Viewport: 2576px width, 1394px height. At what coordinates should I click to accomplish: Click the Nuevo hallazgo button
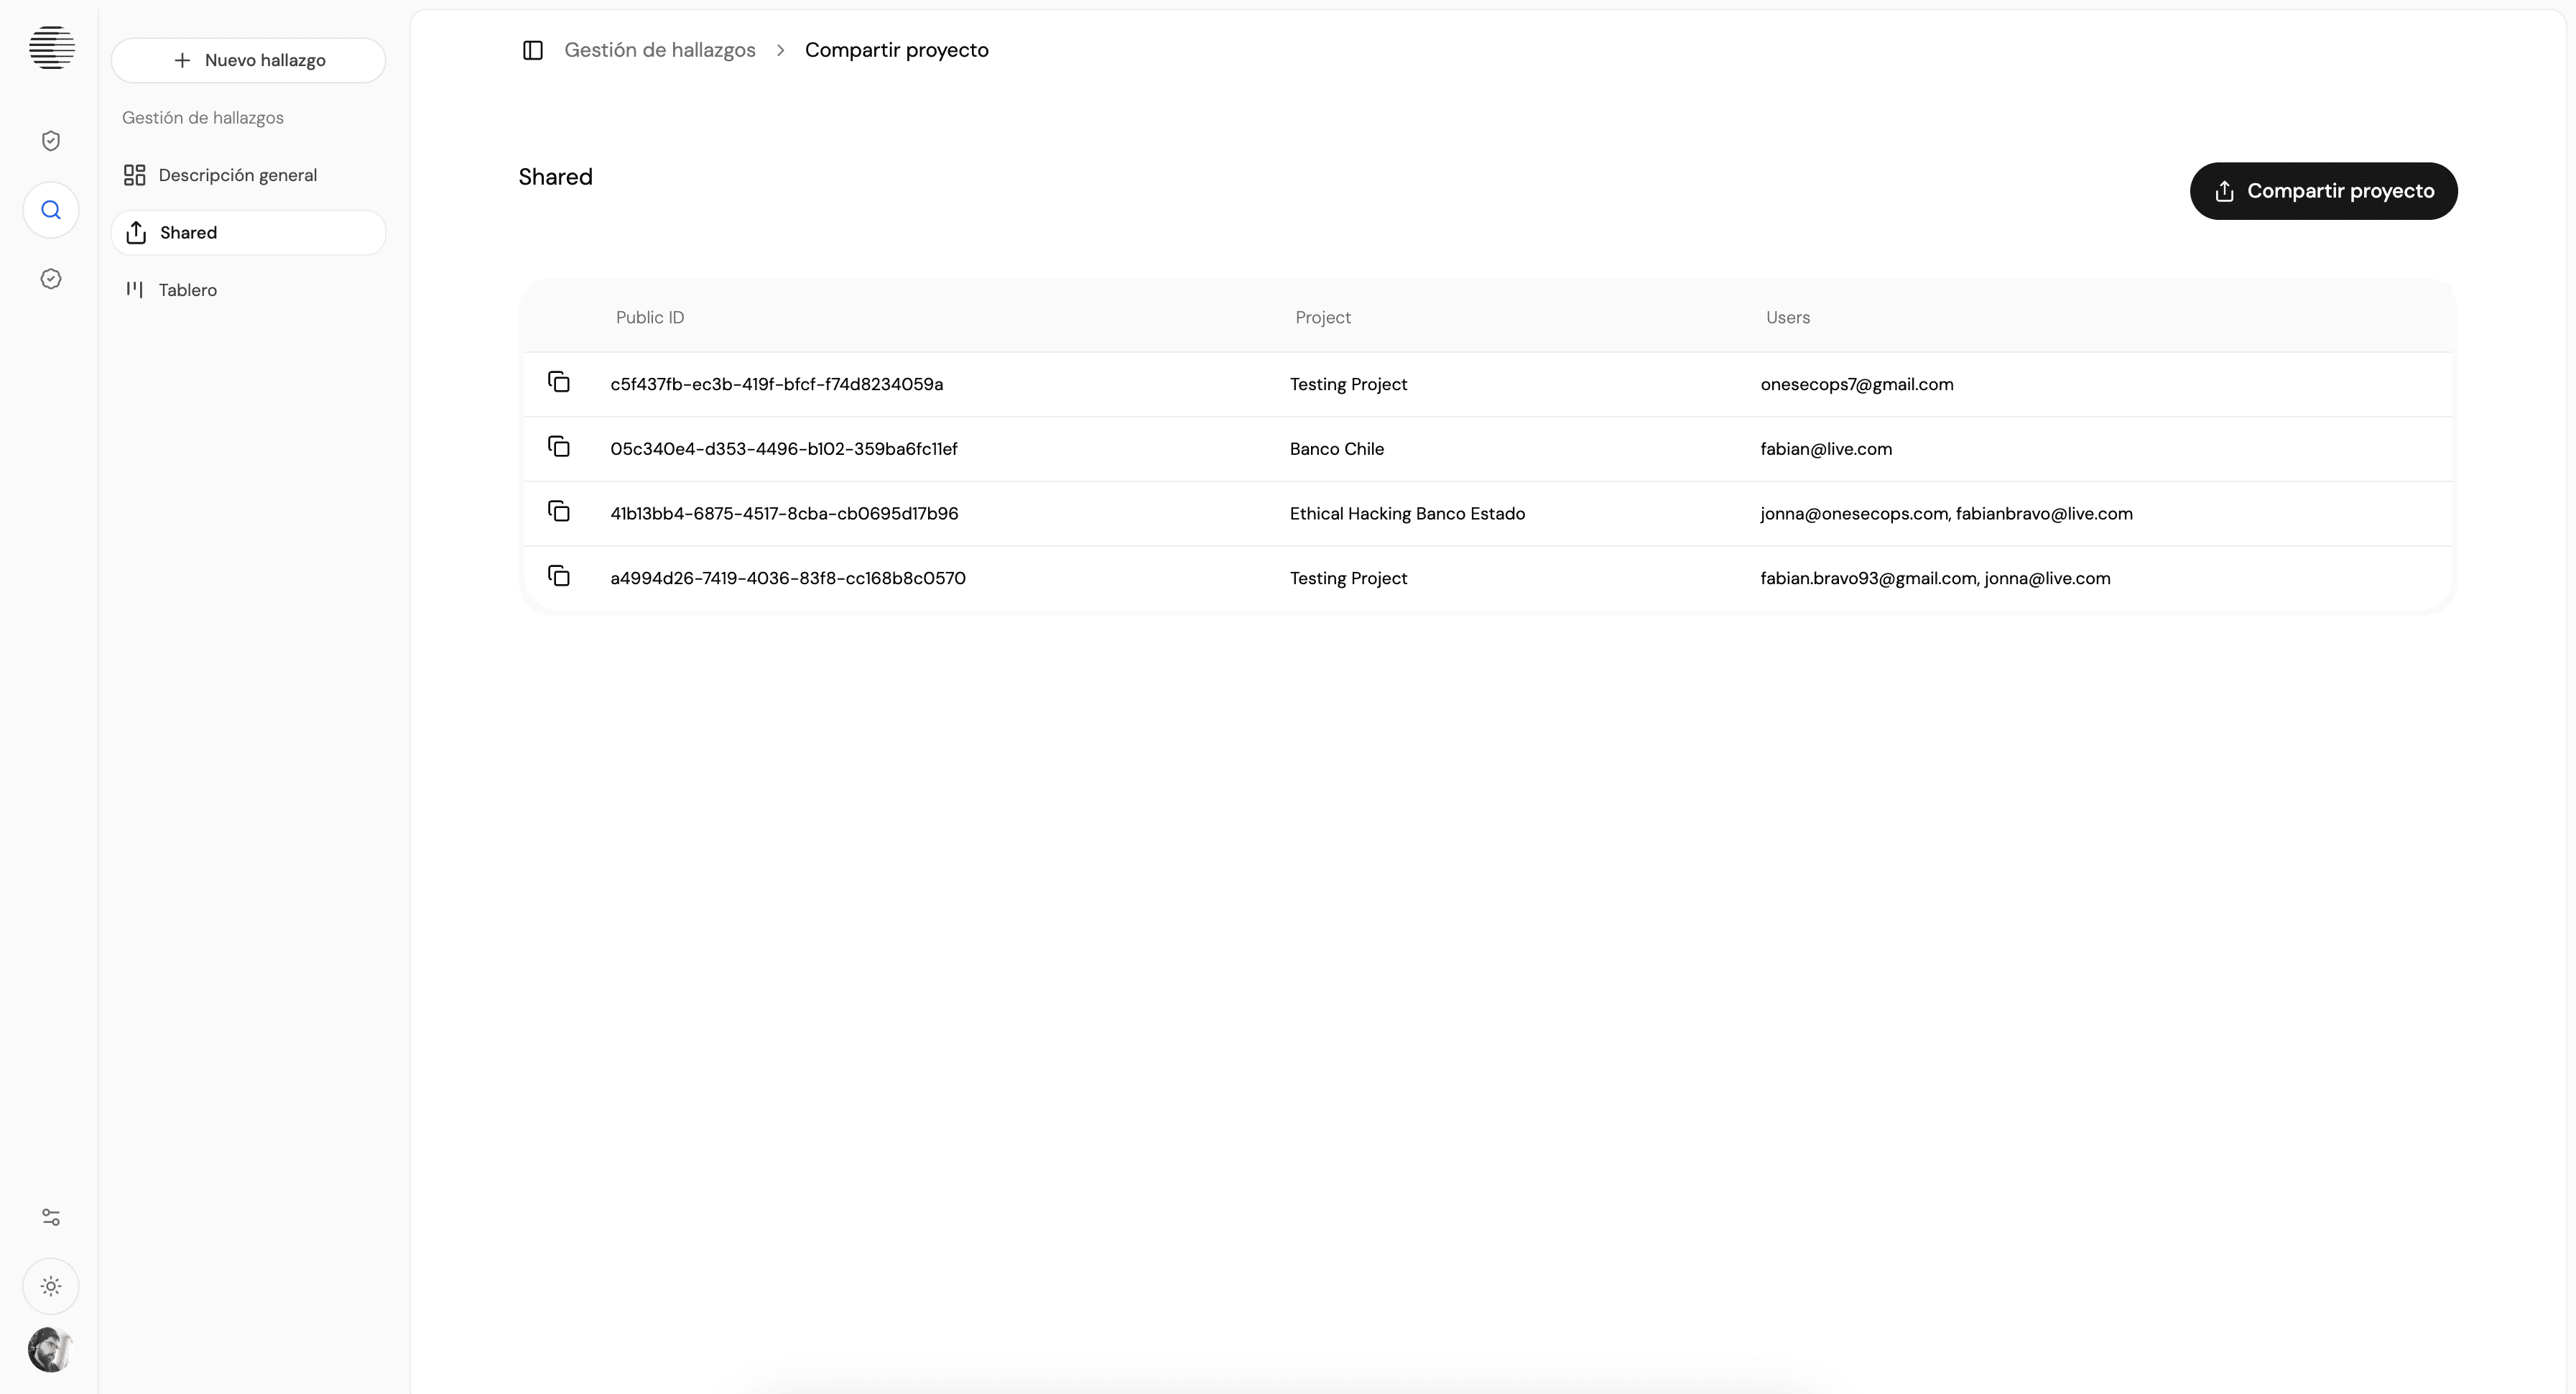pyautogui.click(x=249, y=60)
